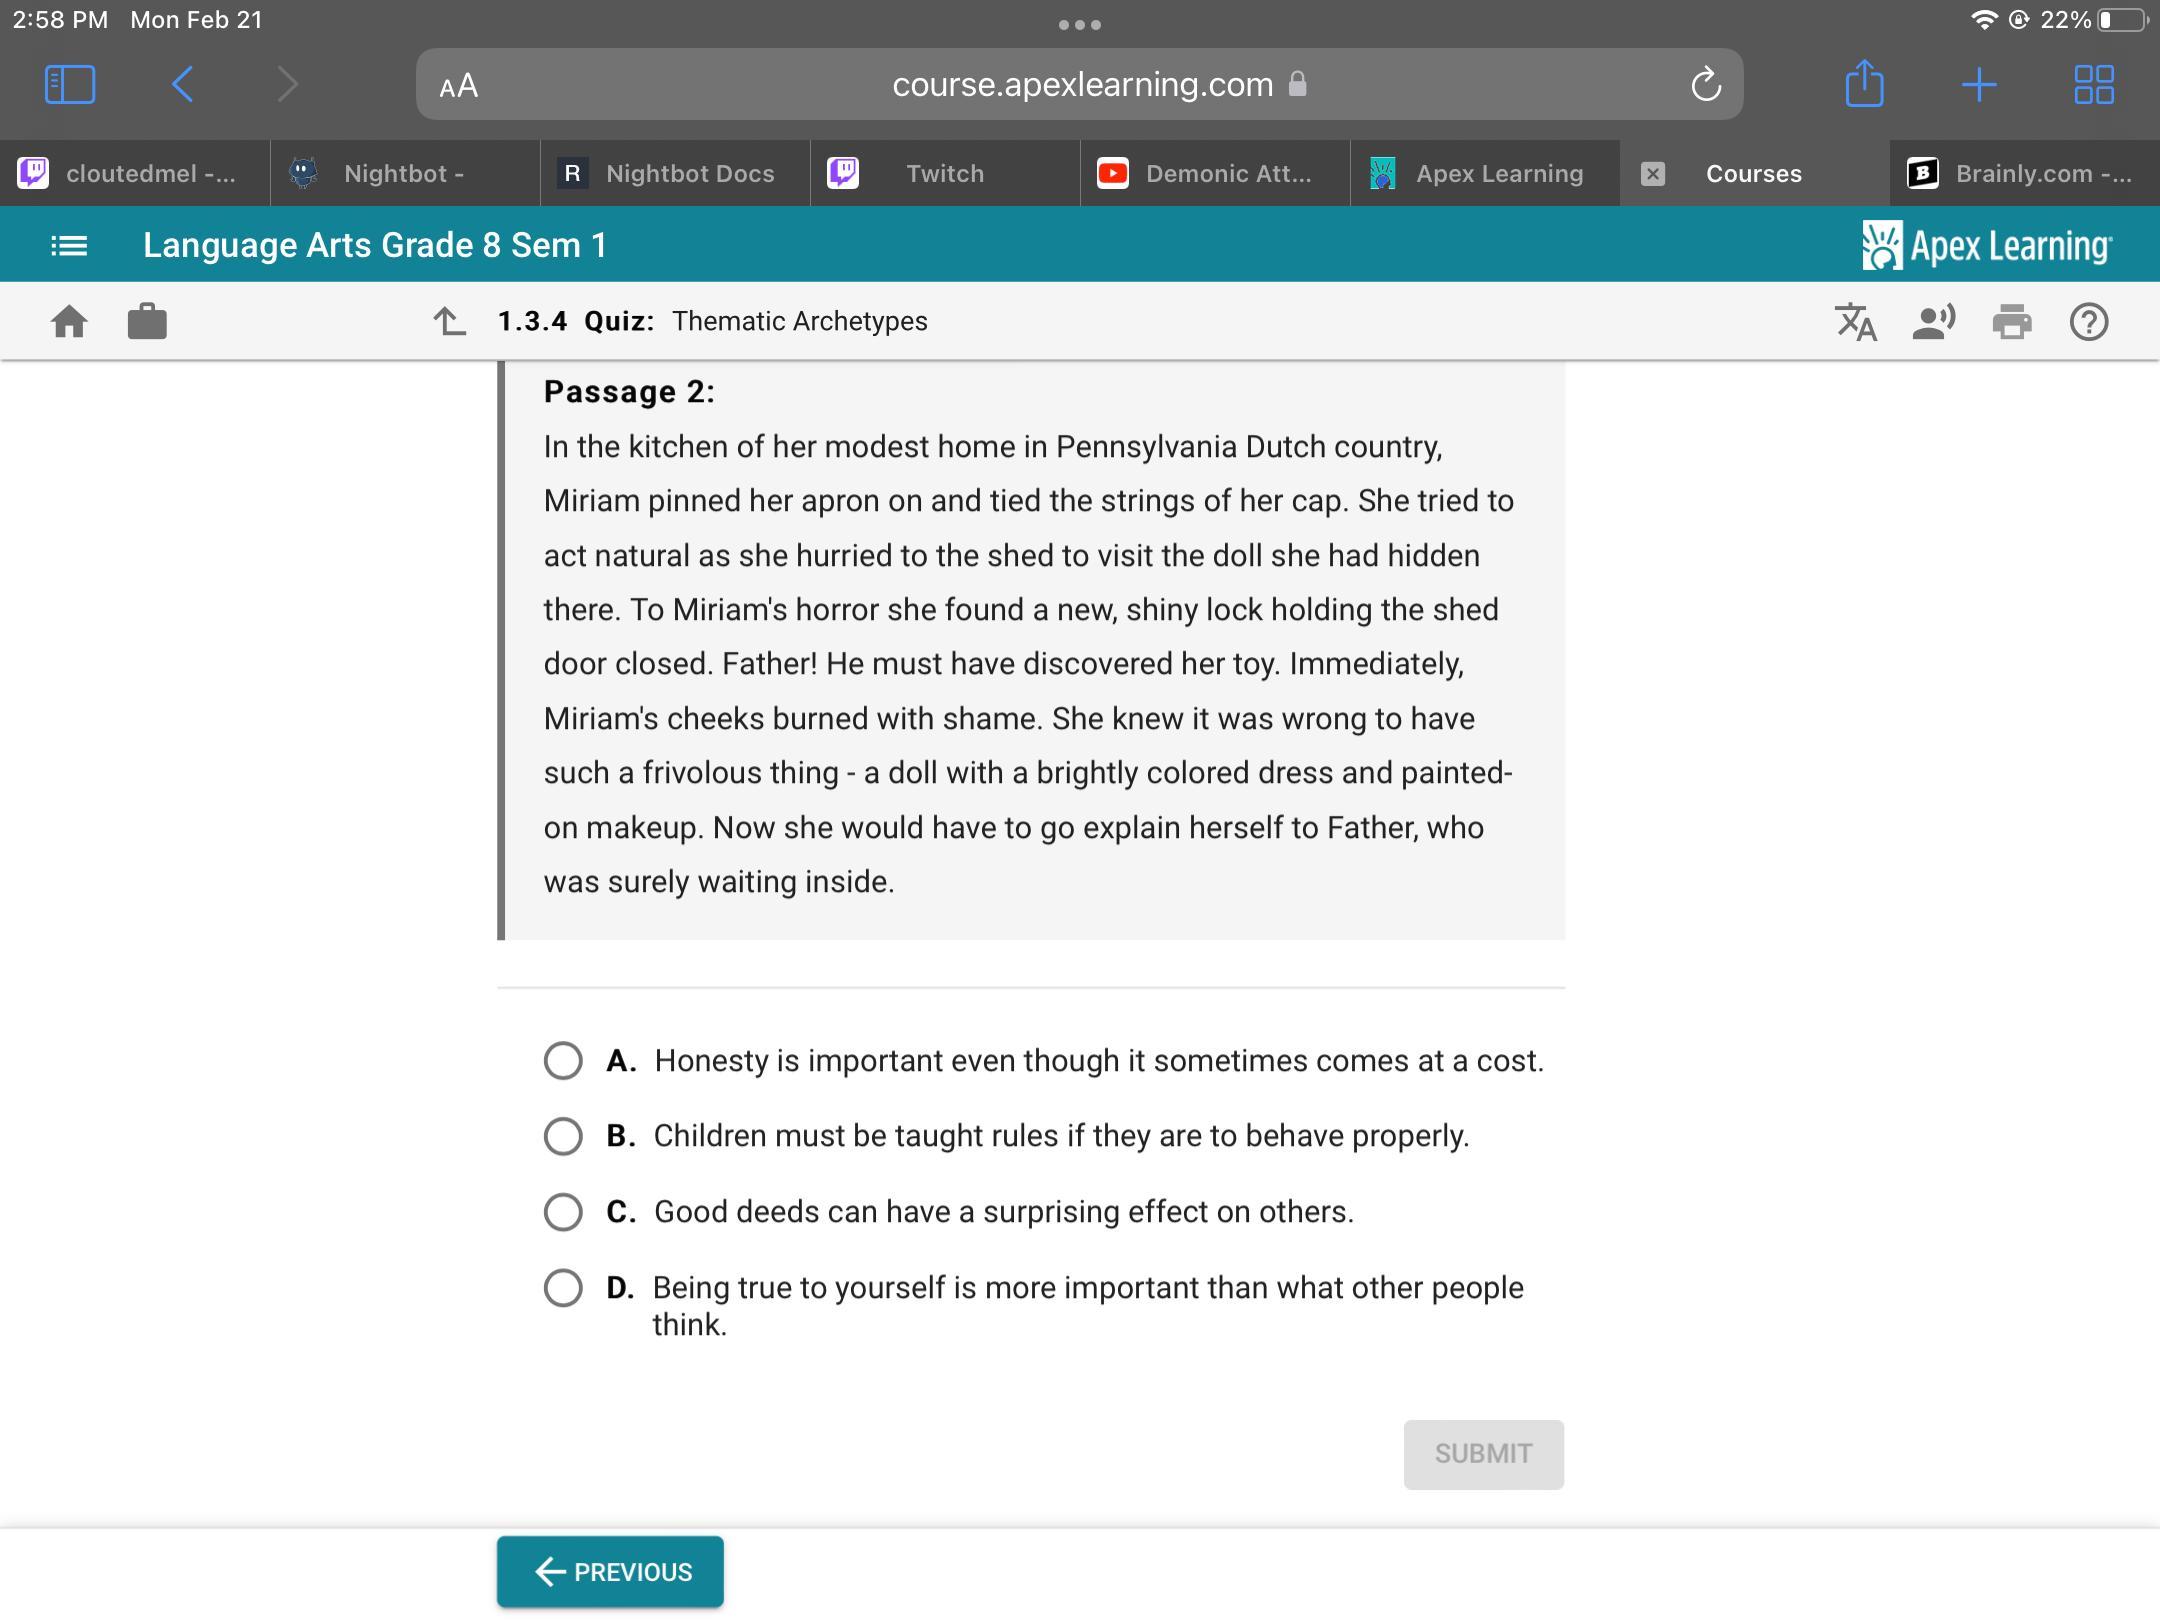2160x1620 pixels.
Task: Enable the text-to-speech icon
Action: click(x=1933, y=322)
